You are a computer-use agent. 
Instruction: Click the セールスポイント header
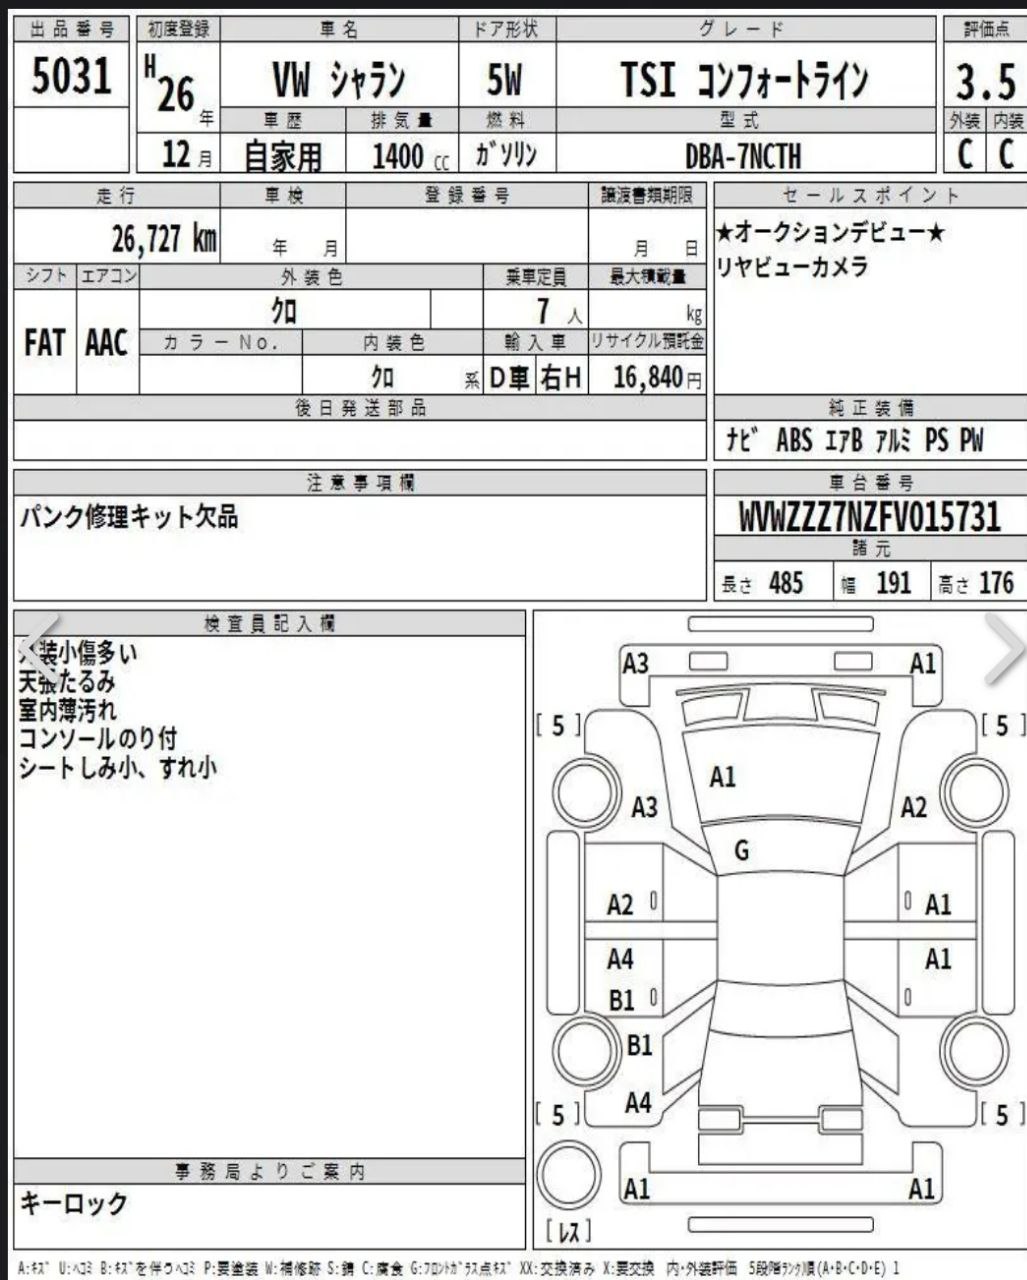pos(870,194)
